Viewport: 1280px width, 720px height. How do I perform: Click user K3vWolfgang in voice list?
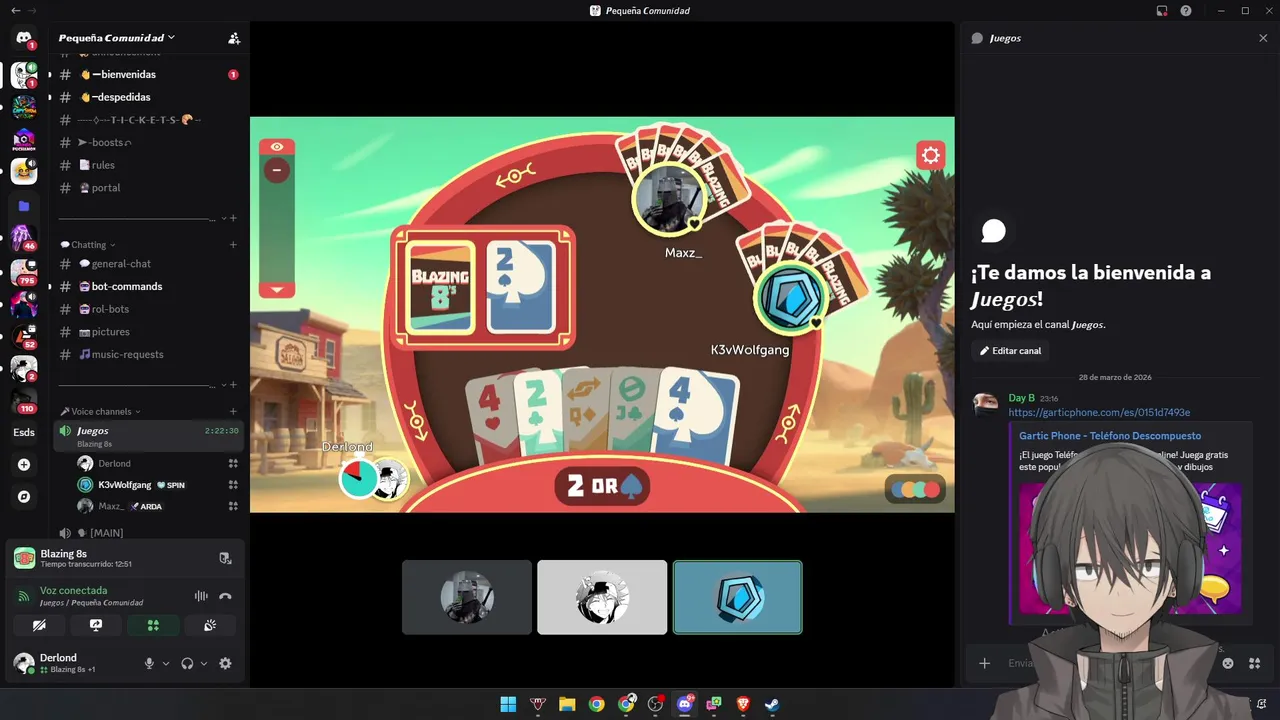click(x=158, y=485)
